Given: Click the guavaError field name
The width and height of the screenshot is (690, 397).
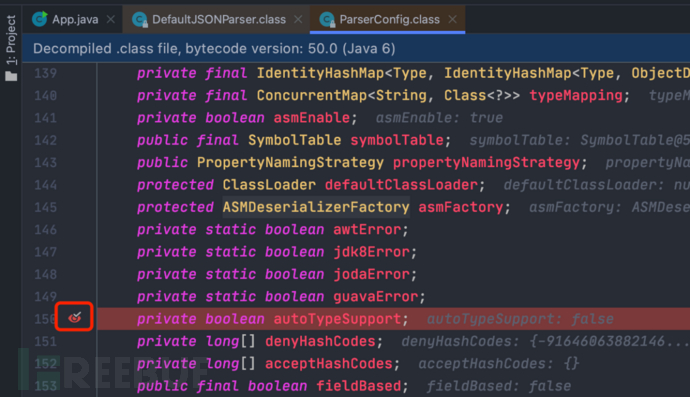Looking at the screenshot, I should [x=375, y=297].
